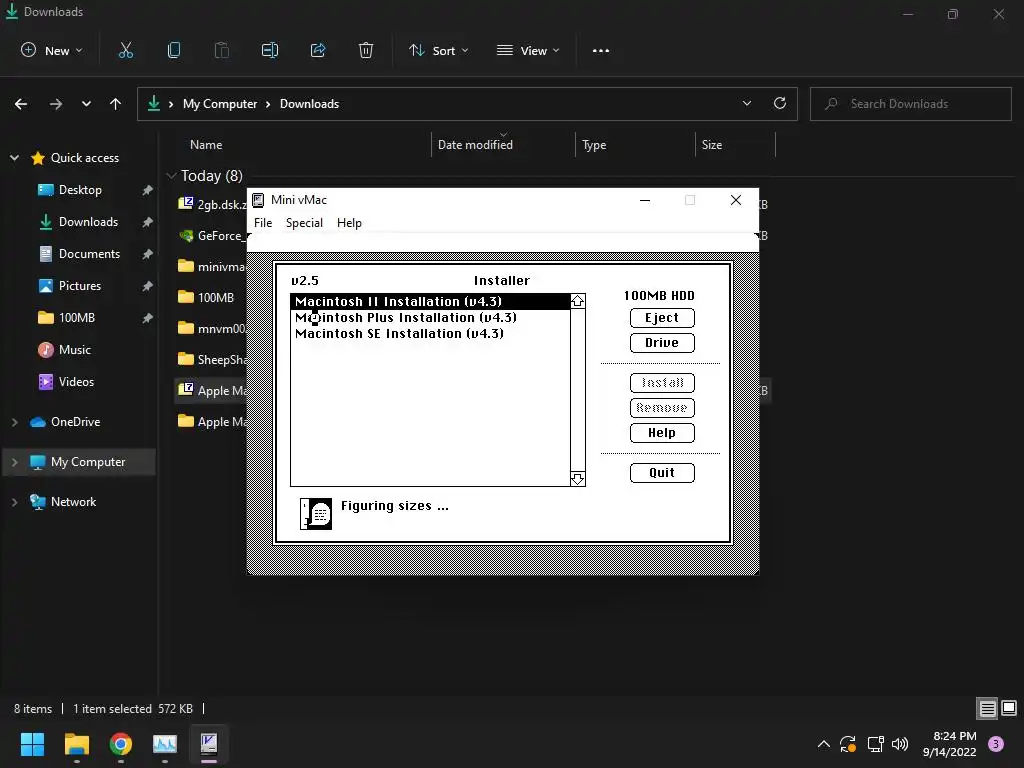Open Pictures in Quick access sidebar
This screenshot has height=768, width=1024.
[x=80, y=286]
